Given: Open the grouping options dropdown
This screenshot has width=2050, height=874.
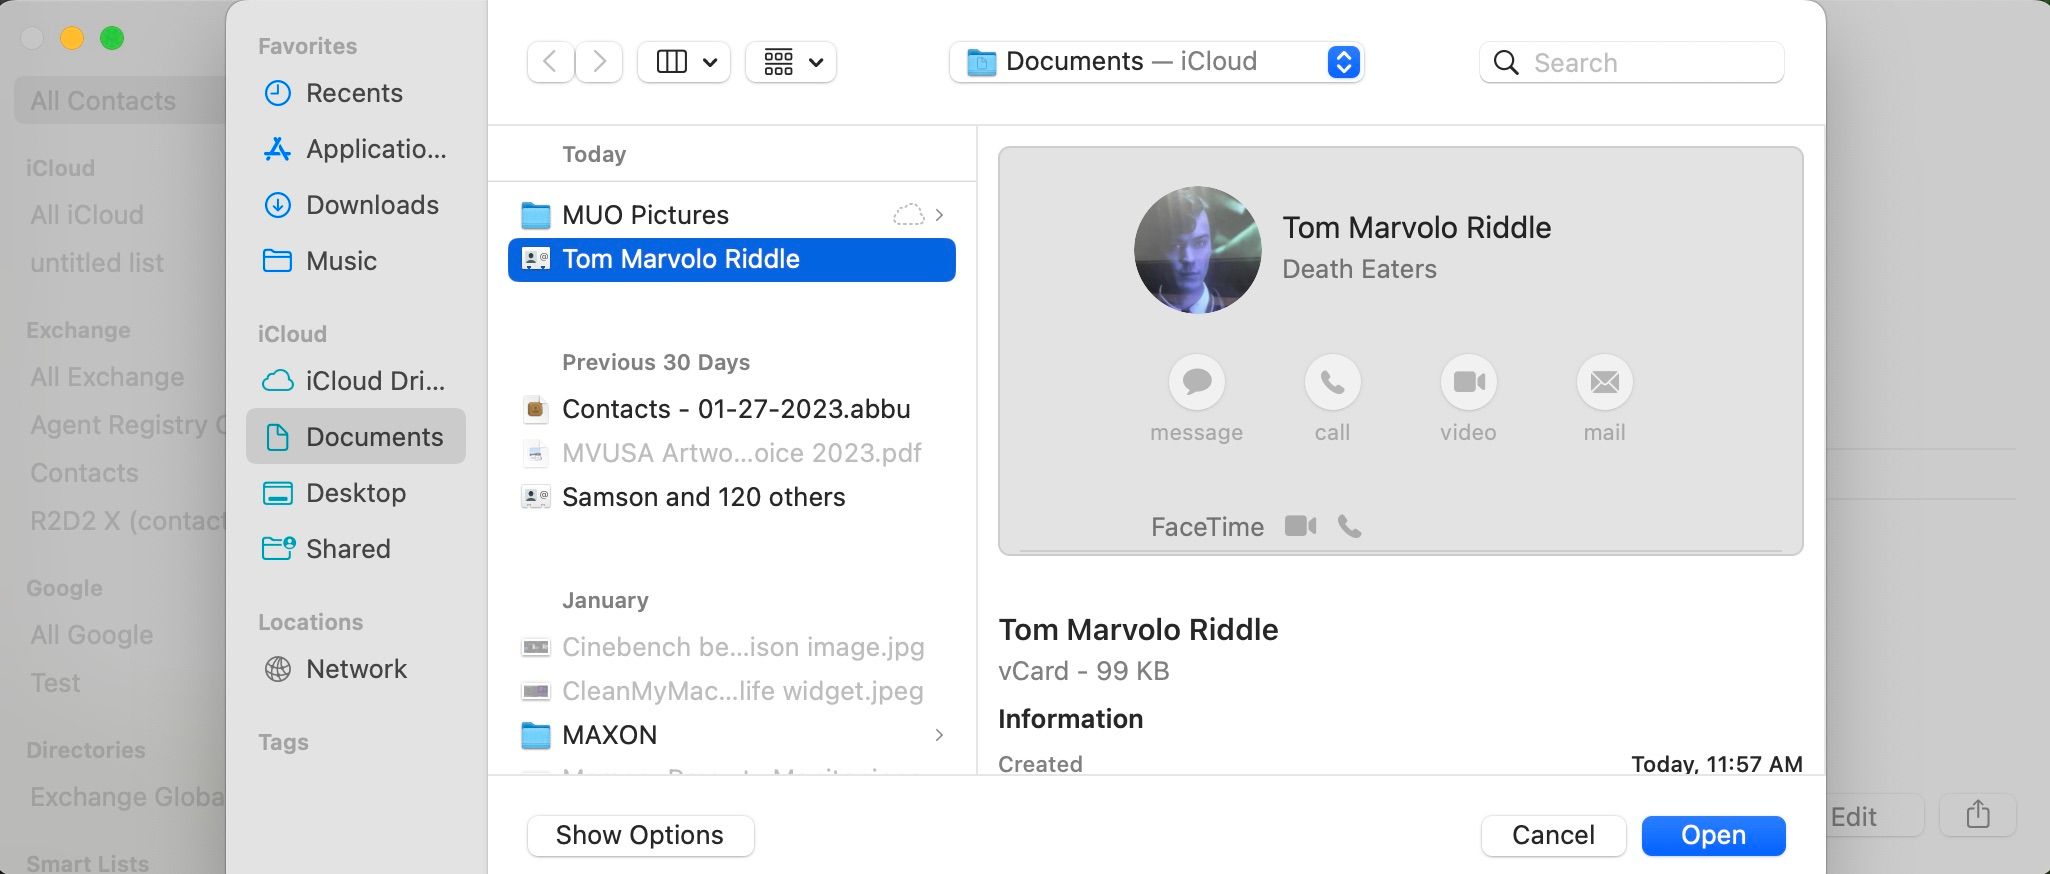Looking at the screenshot, I should click(791, 62).
